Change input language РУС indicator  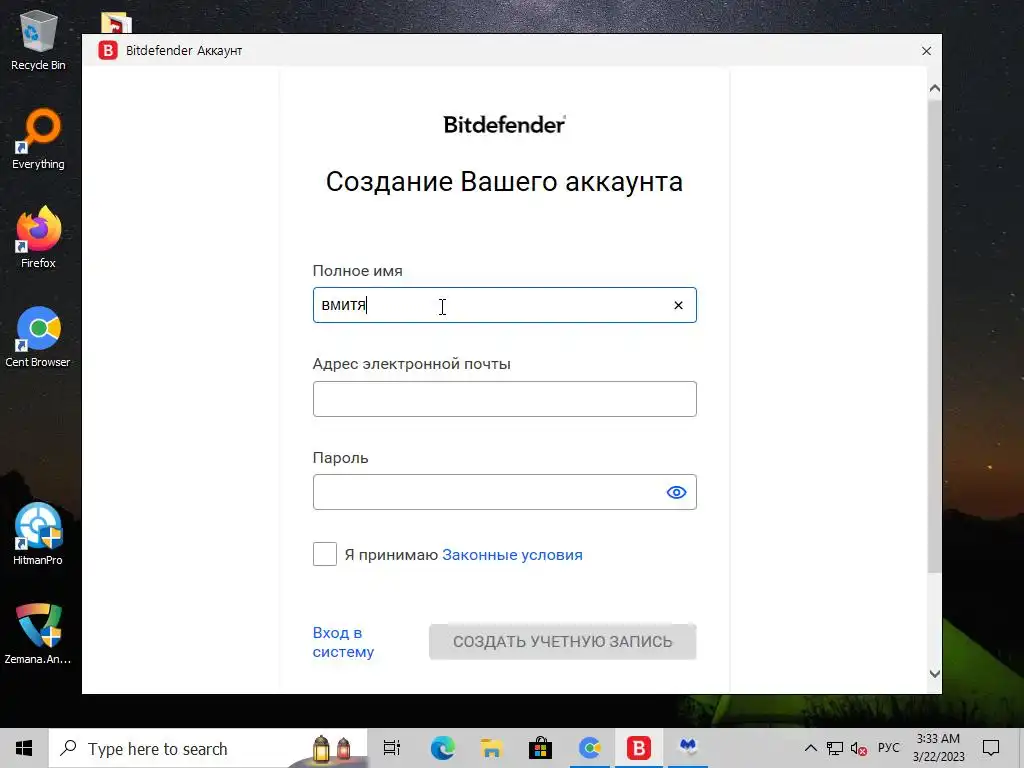click(888, 748)
